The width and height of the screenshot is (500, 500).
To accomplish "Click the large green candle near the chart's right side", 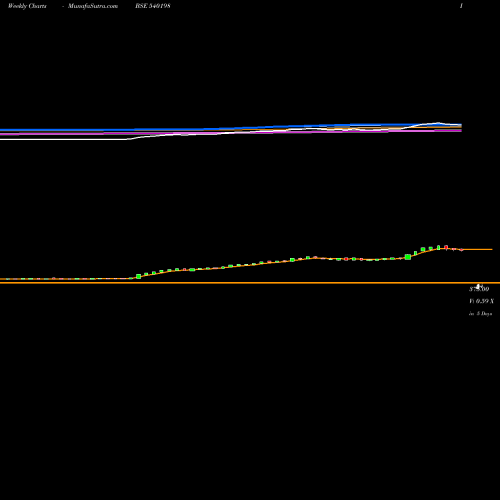I will point(408,257).
